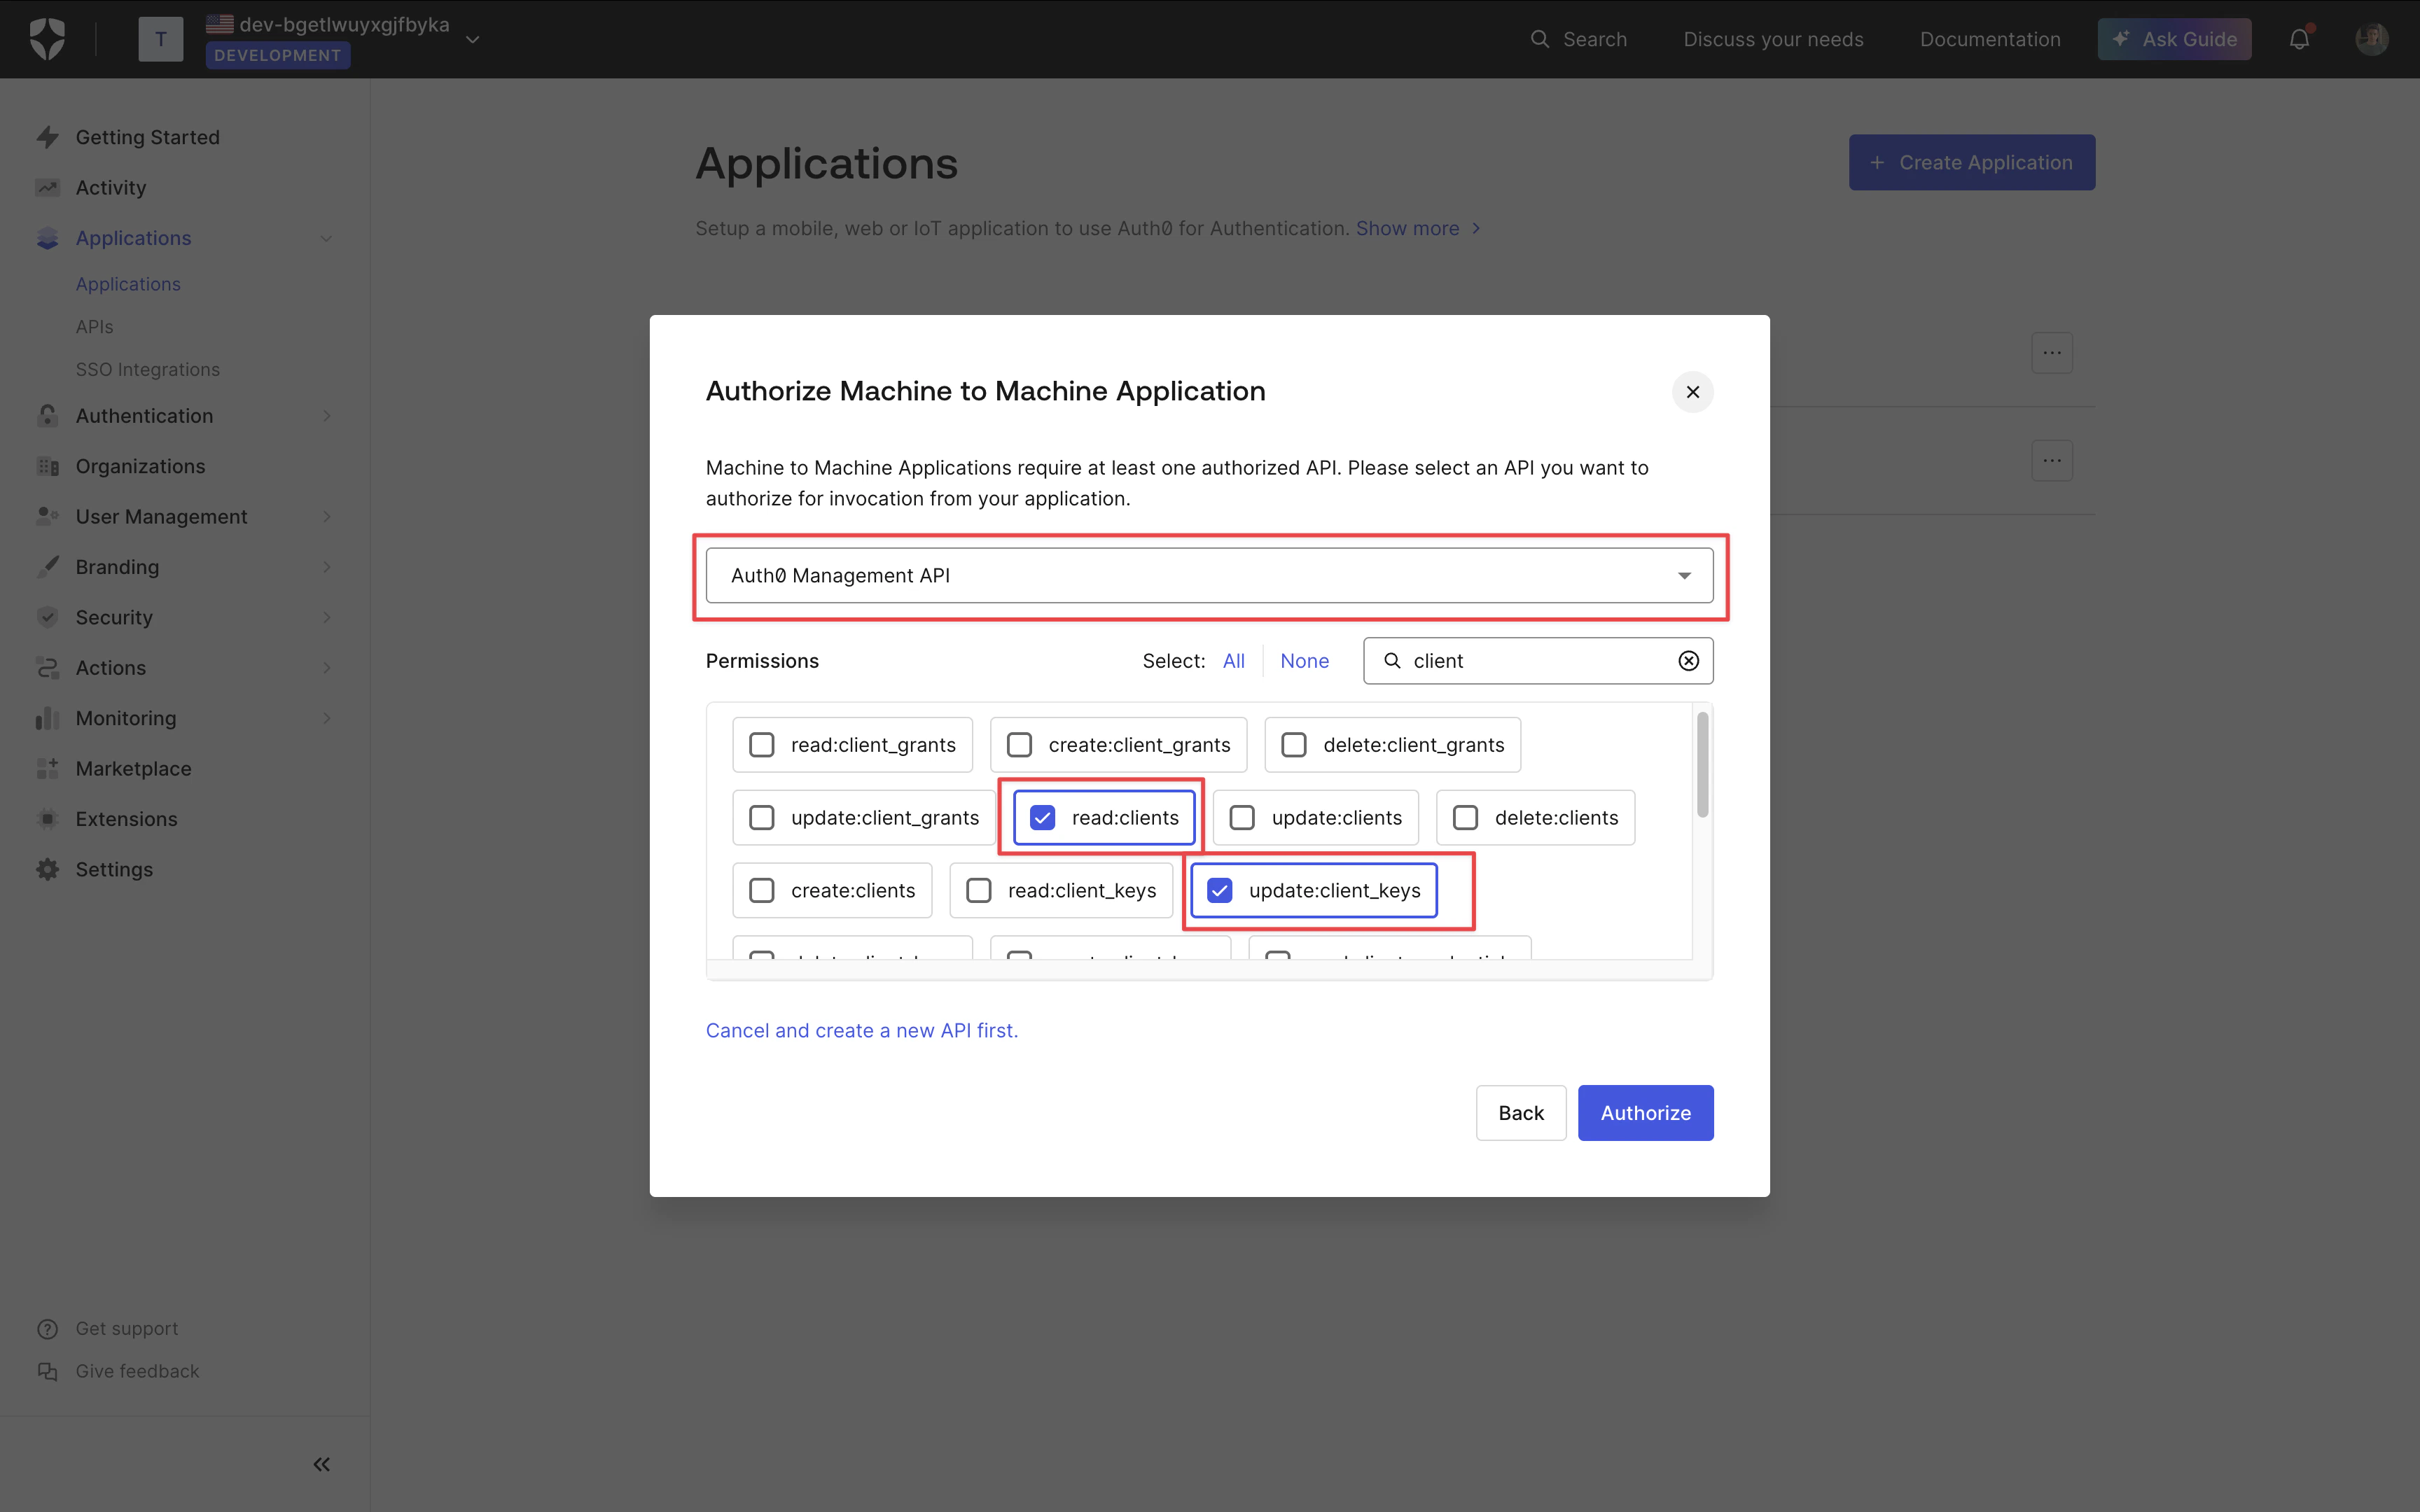Click Cancel and create a new API first
The width and height of the screenshot is (2420, 1512).
tap(861, 1030)
